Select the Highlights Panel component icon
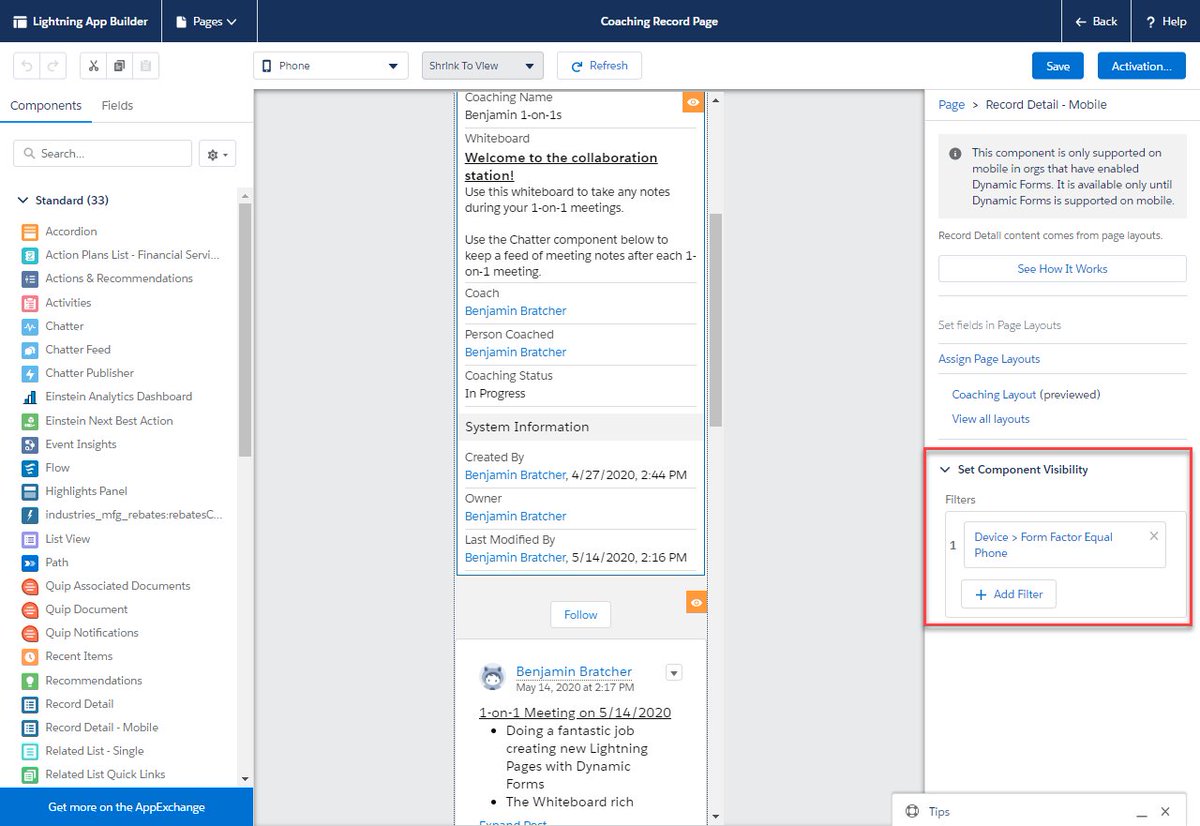1200x826 pixels. [29, 491]
